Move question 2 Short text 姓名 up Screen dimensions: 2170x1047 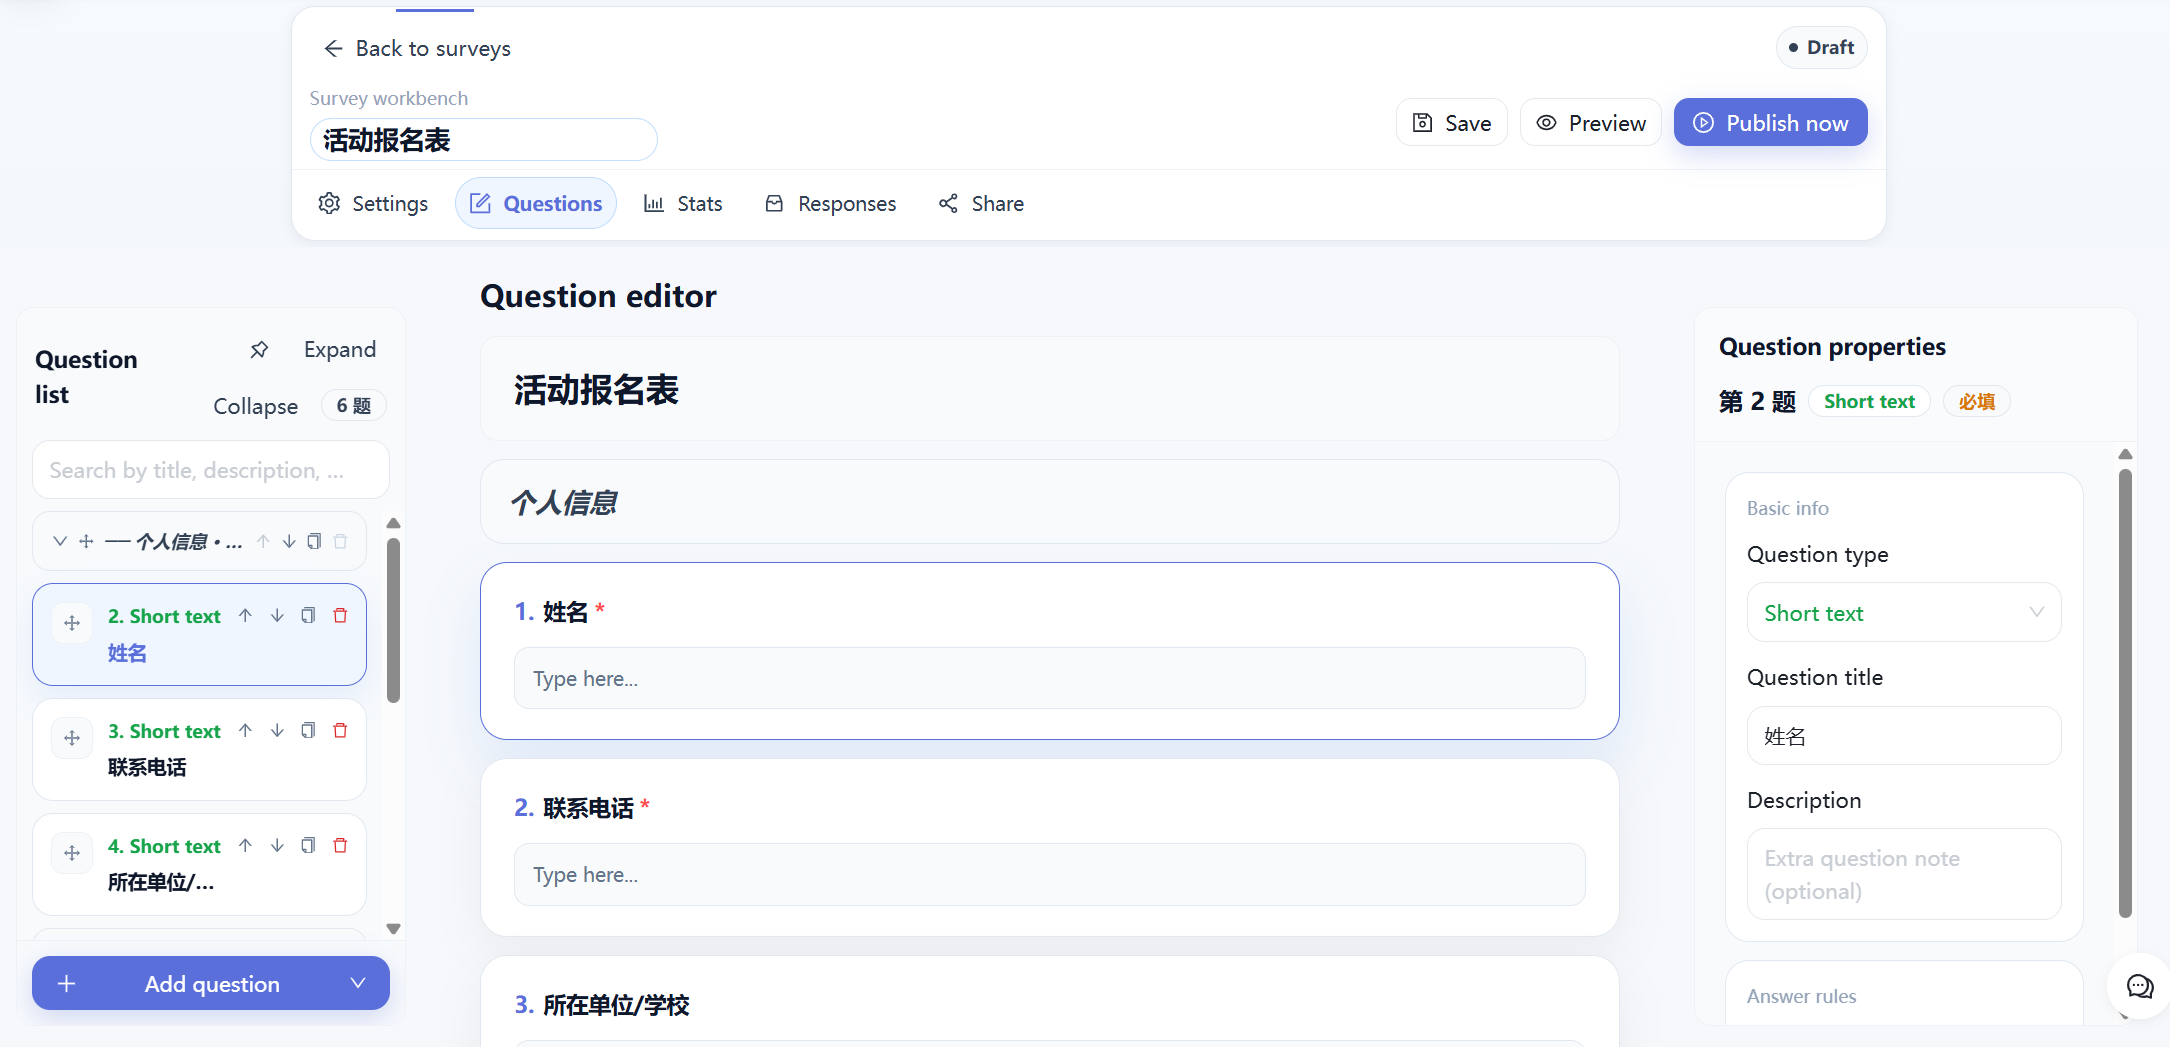click(245, 616)
